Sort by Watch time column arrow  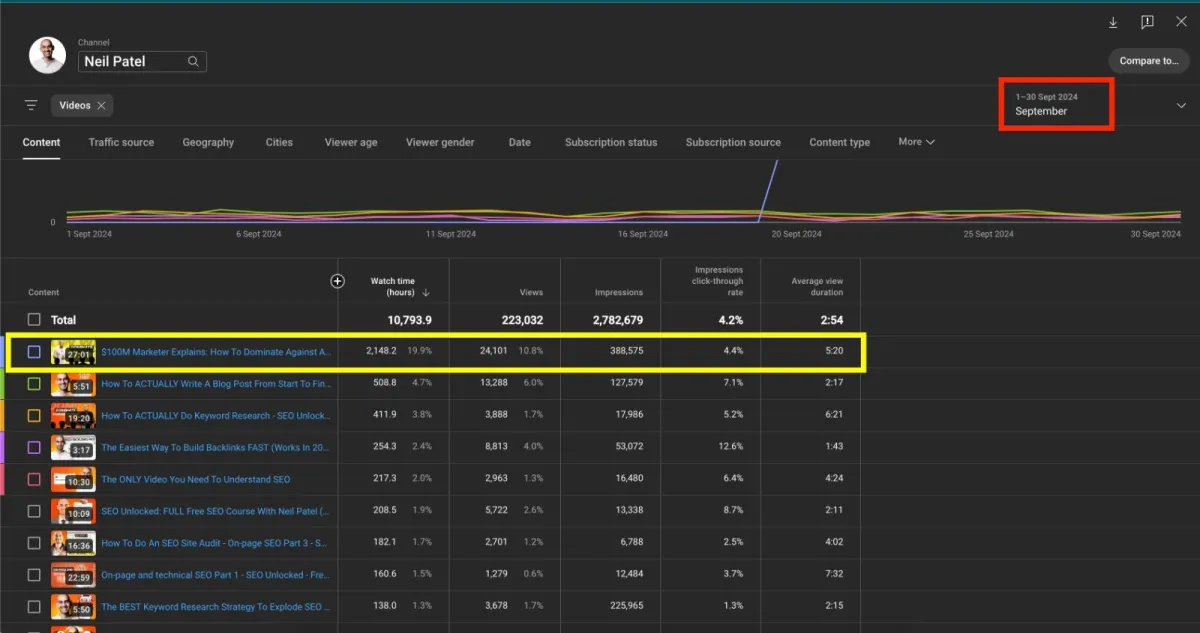point(427,293)
